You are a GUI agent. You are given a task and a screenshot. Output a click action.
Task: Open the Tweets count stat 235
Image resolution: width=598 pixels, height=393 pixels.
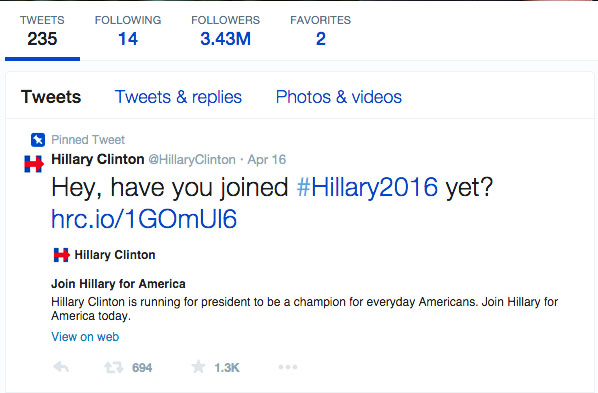click(x=42, y=31)
